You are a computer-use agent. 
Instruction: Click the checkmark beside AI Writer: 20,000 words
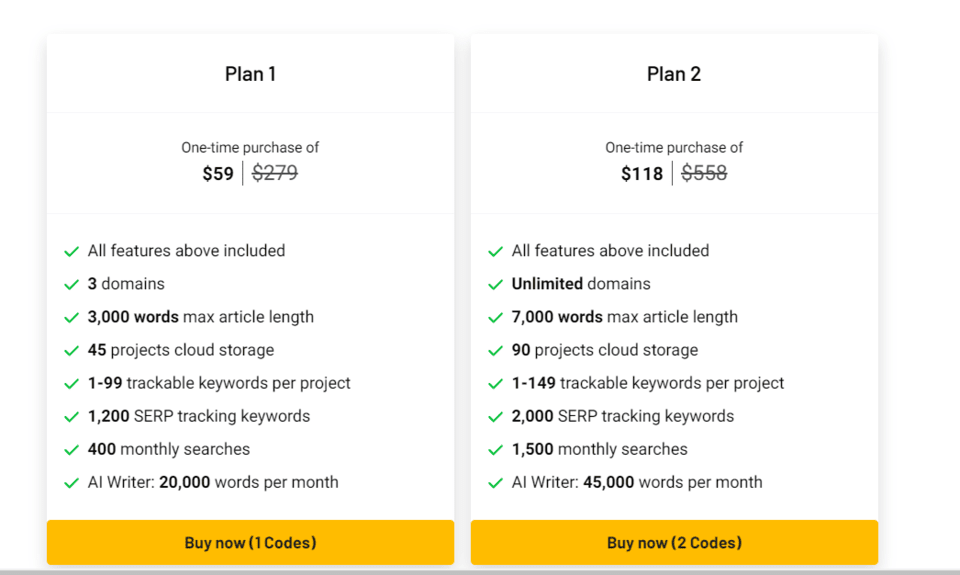tap(71, 483)
